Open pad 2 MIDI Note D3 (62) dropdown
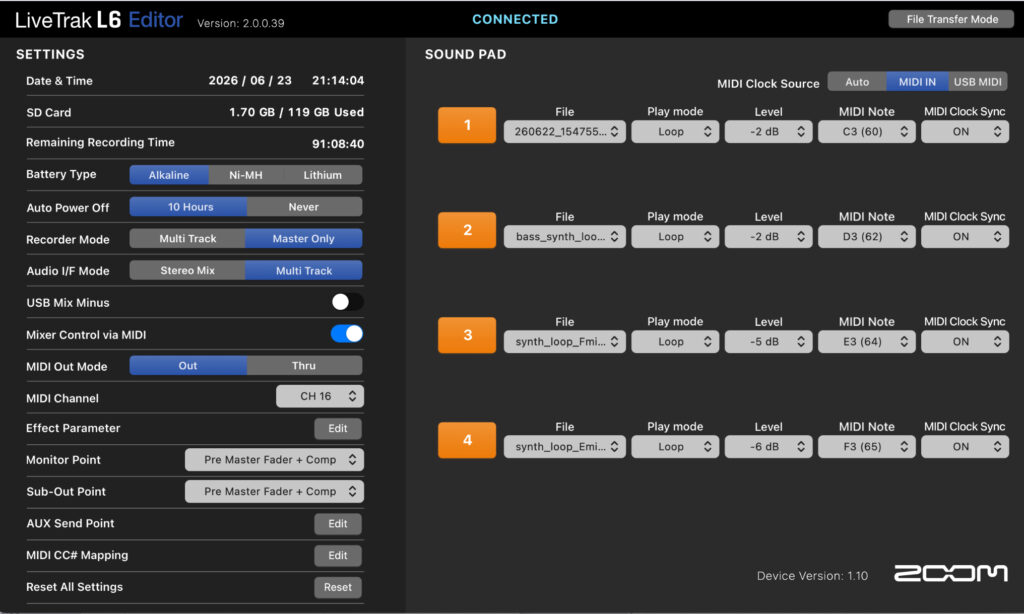The image size is (1024, 614). point(866,236)
